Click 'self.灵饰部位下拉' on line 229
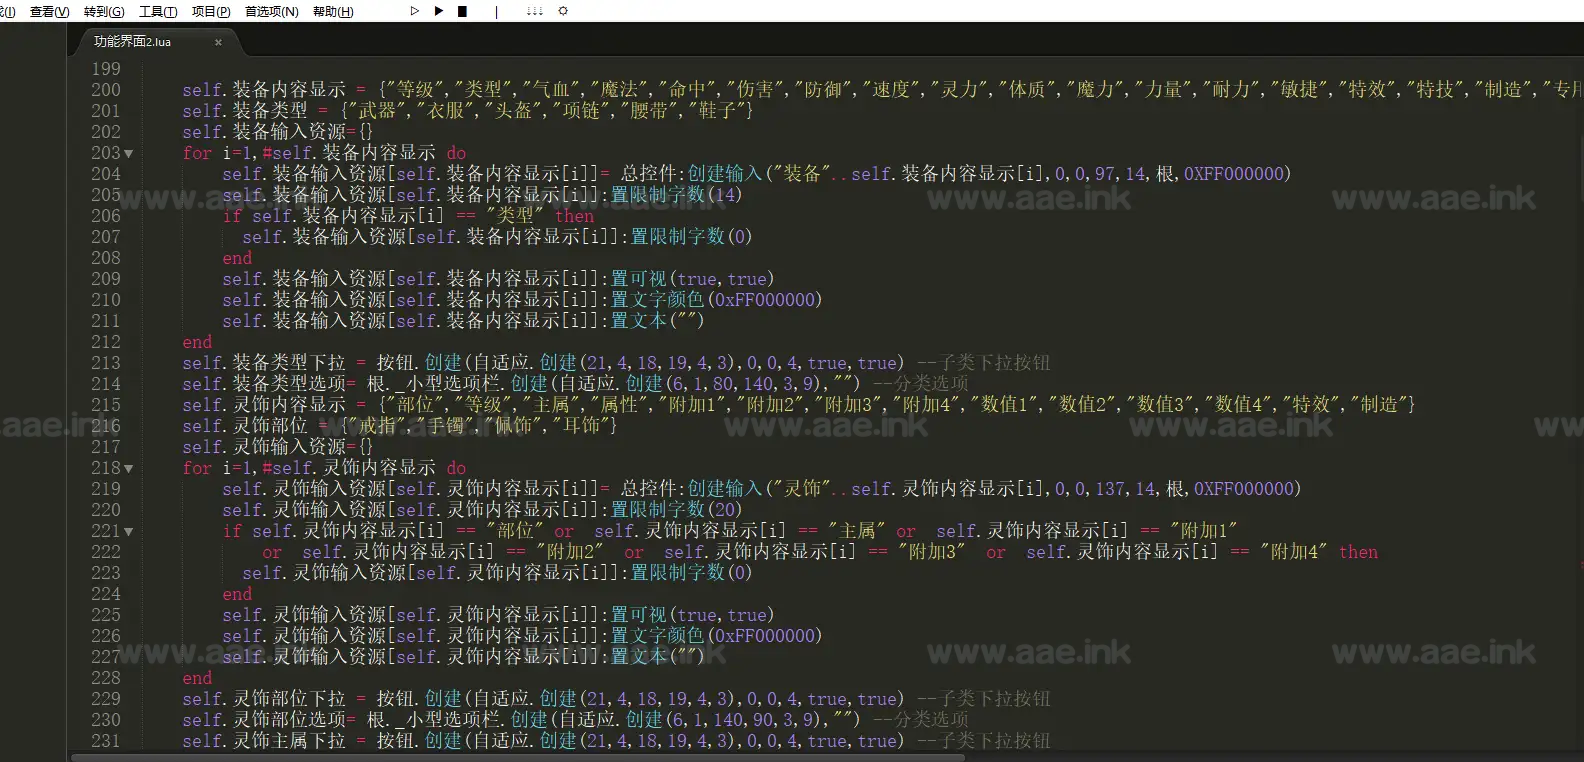Image resolution: width=1584 pixels, height=762 pixels. (264, 699)
